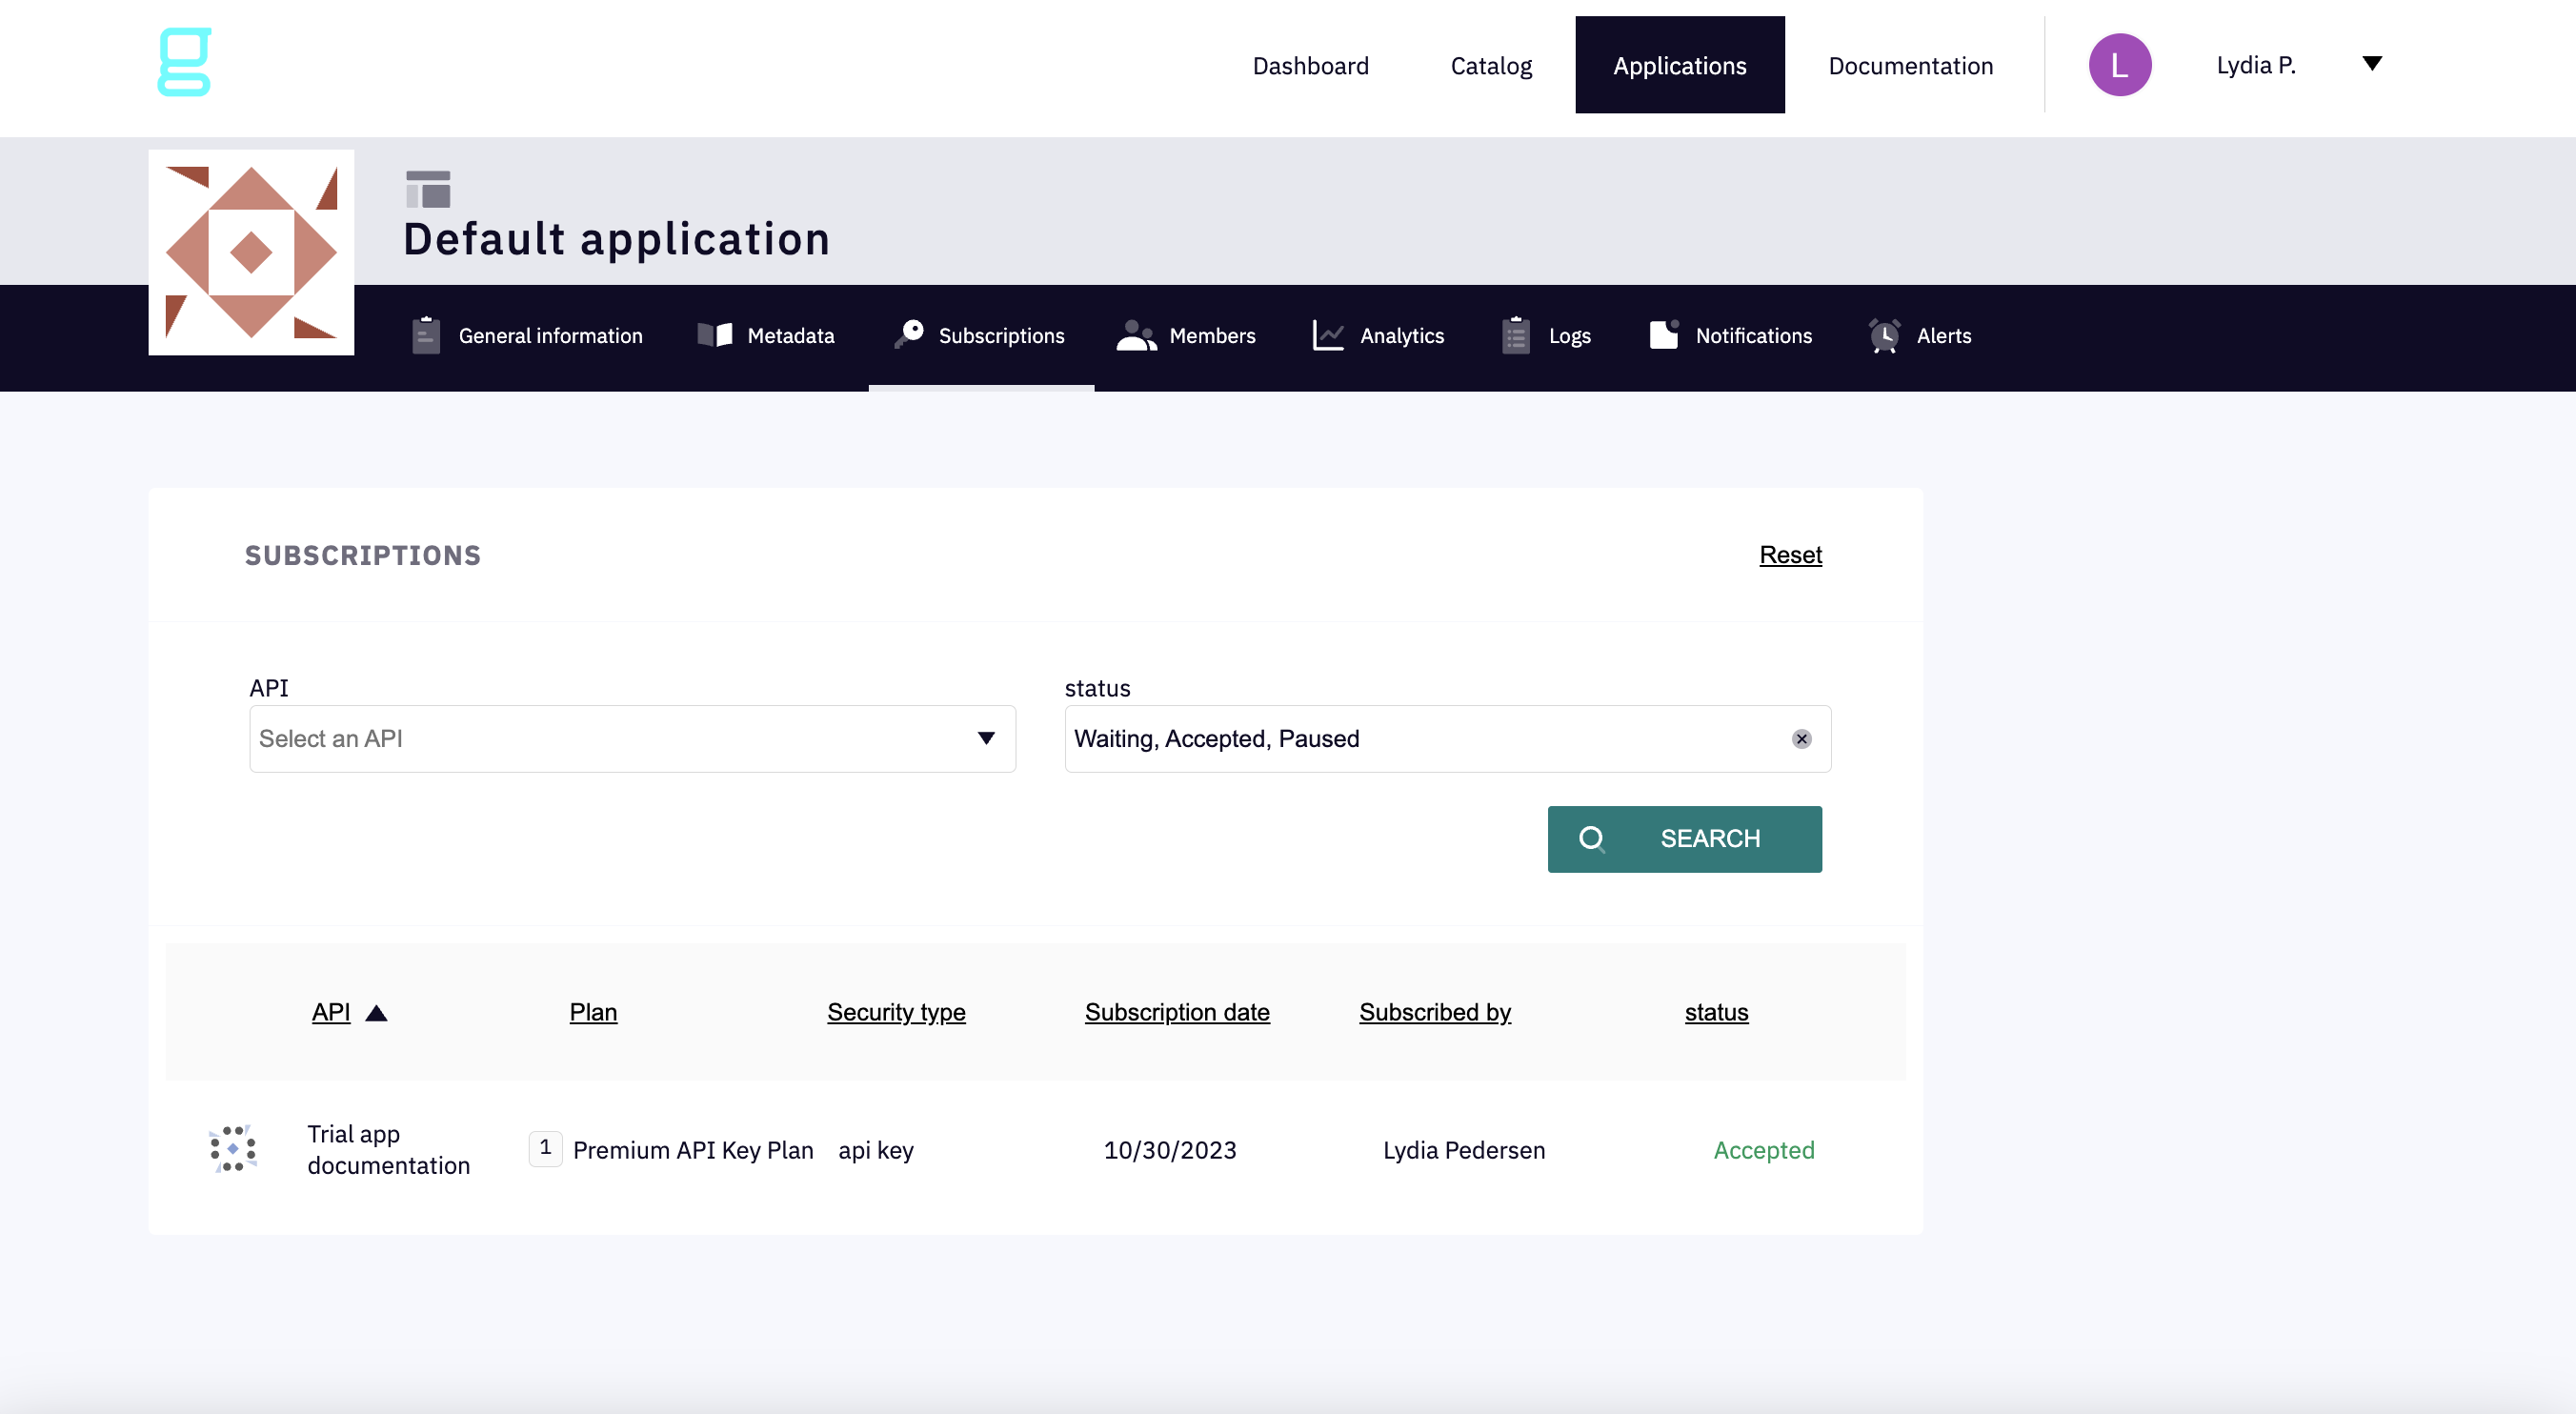Sort by the Subscription date column
This screenshot has width=2576, height=1414.
click(1176, 1012)
